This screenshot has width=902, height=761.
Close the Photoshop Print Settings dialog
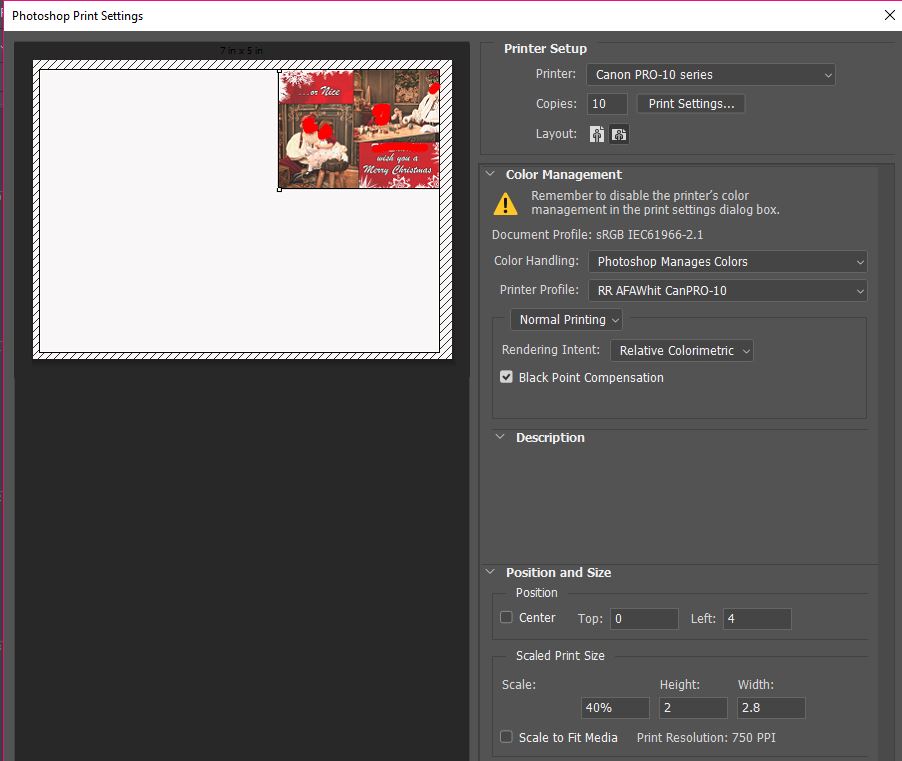tap(889, 15)
